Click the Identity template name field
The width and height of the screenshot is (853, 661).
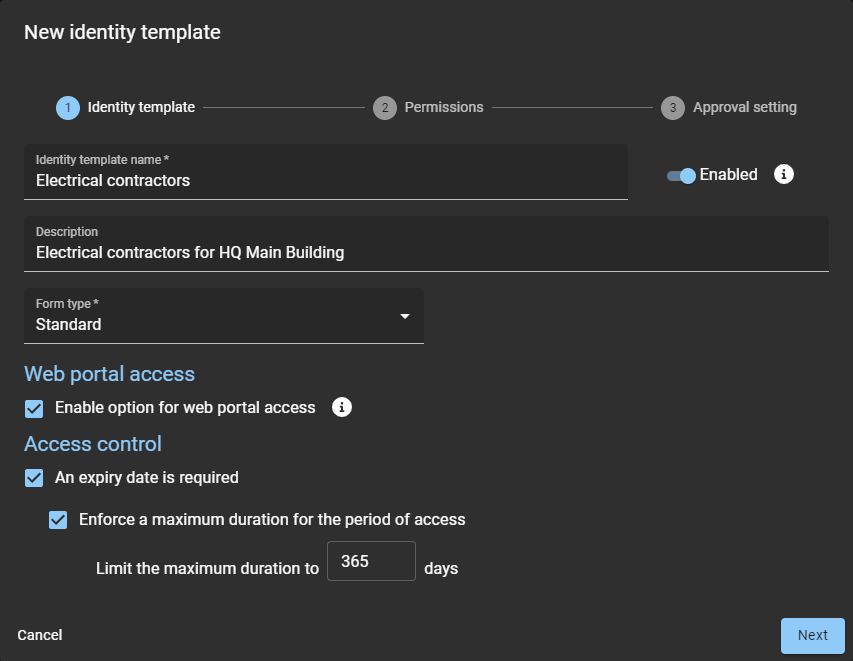(x=325, y=180)
